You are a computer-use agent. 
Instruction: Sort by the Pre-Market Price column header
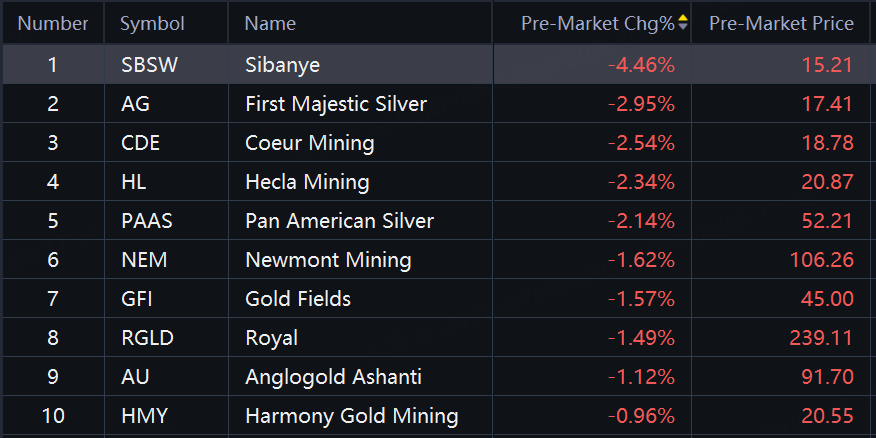point(781,23)
